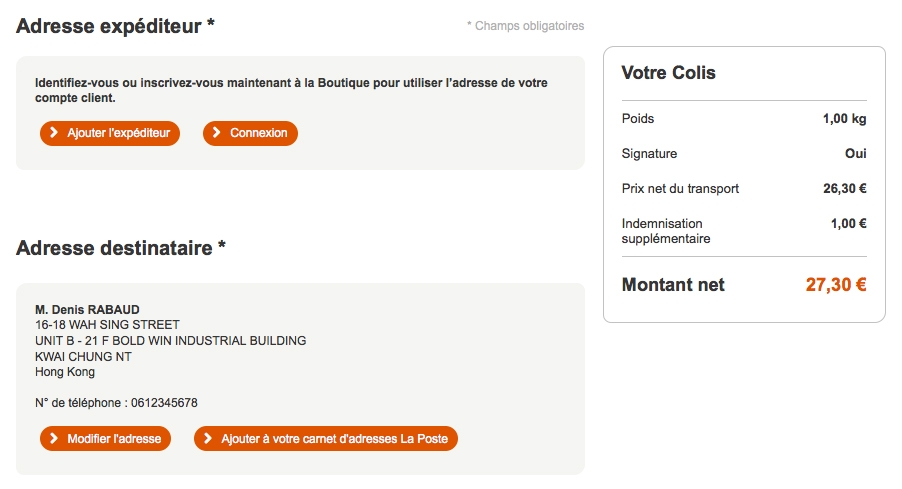
Task: Select the Adresse expéditeur heading
Action: (x=115, y=26)
